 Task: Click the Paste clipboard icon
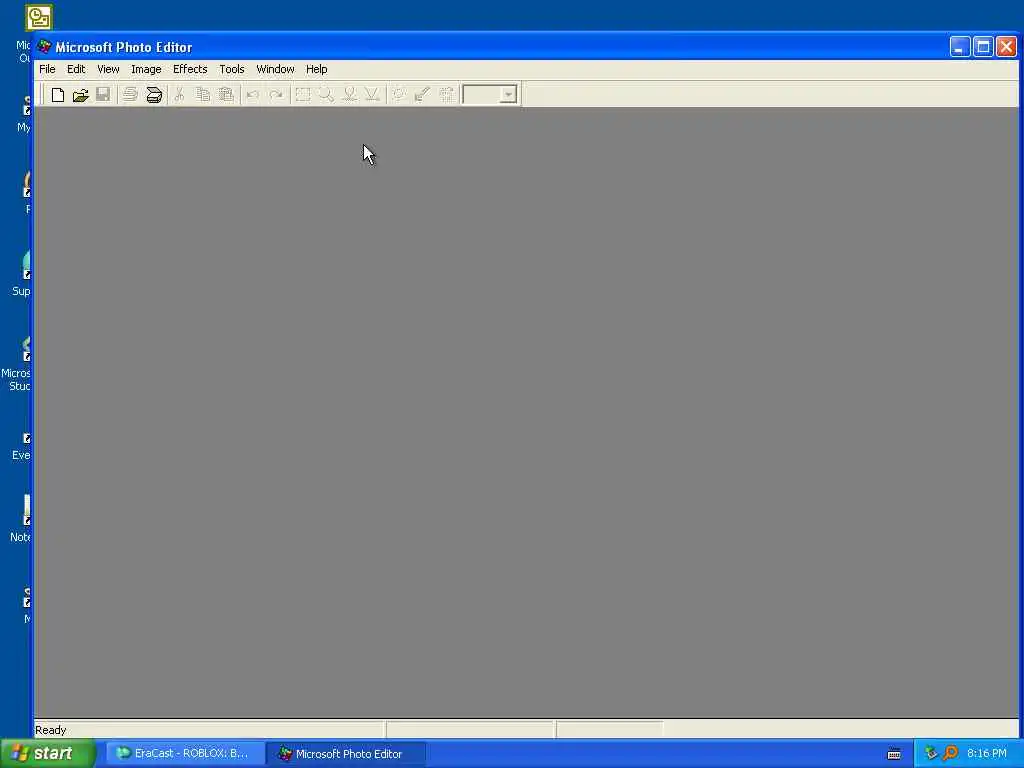point(226,95)
